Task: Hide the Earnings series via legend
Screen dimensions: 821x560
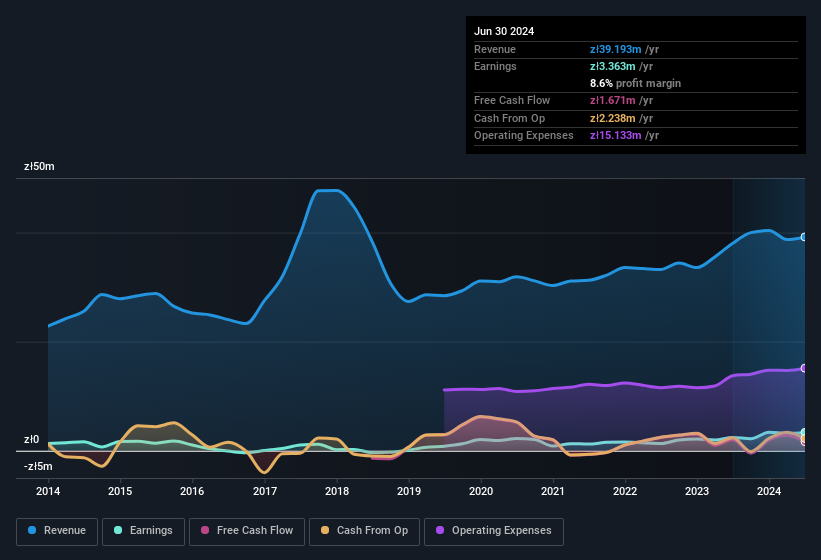Action: click(x=143, y=530)
